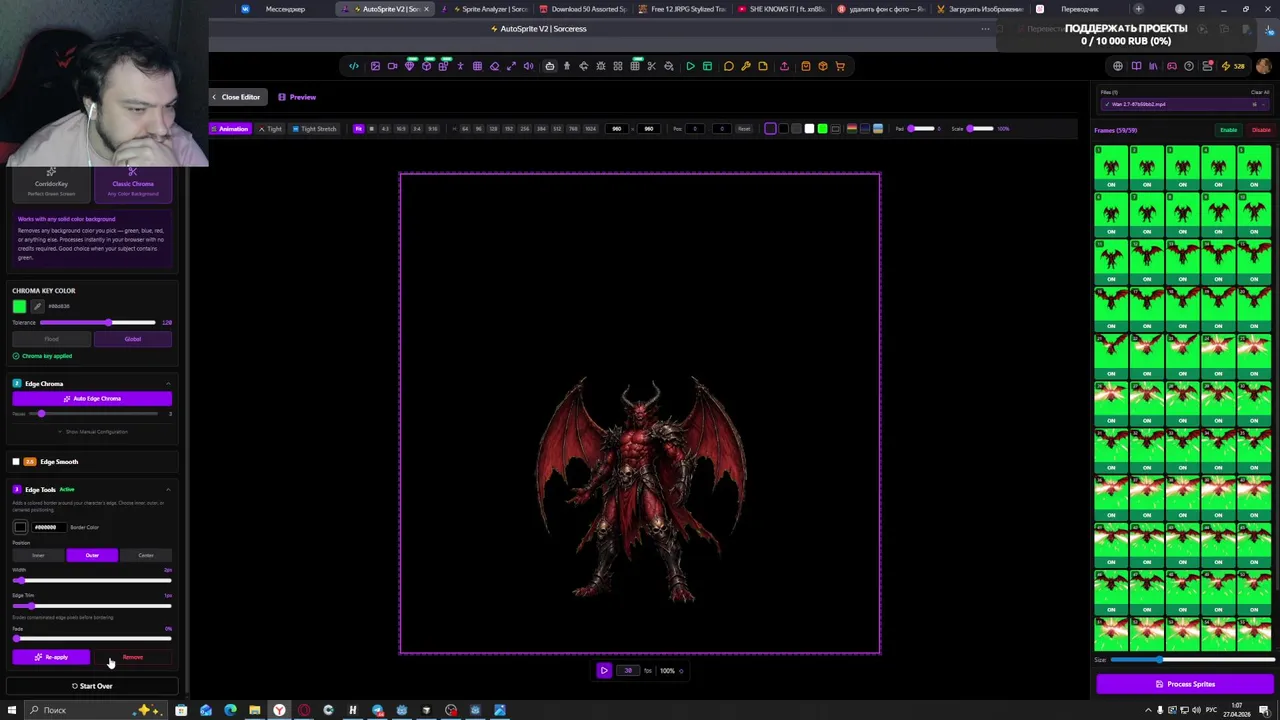Enable all frames with the Enable button
This screenshot has height=720, width=1280.
[1228, 130]
